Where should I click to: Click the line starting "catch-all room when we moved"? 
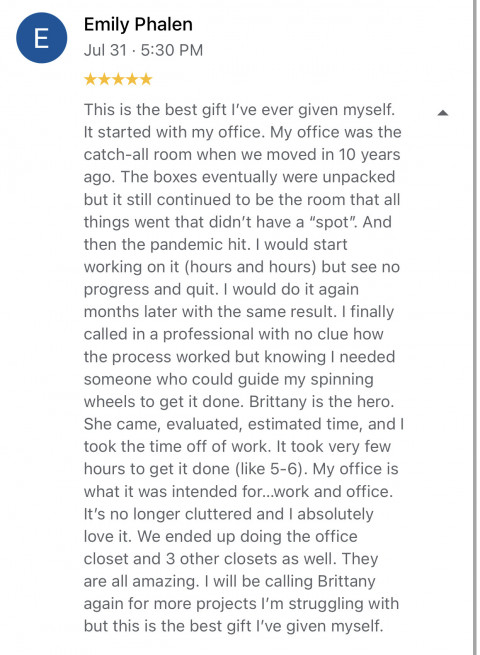(x=242, y=155)
